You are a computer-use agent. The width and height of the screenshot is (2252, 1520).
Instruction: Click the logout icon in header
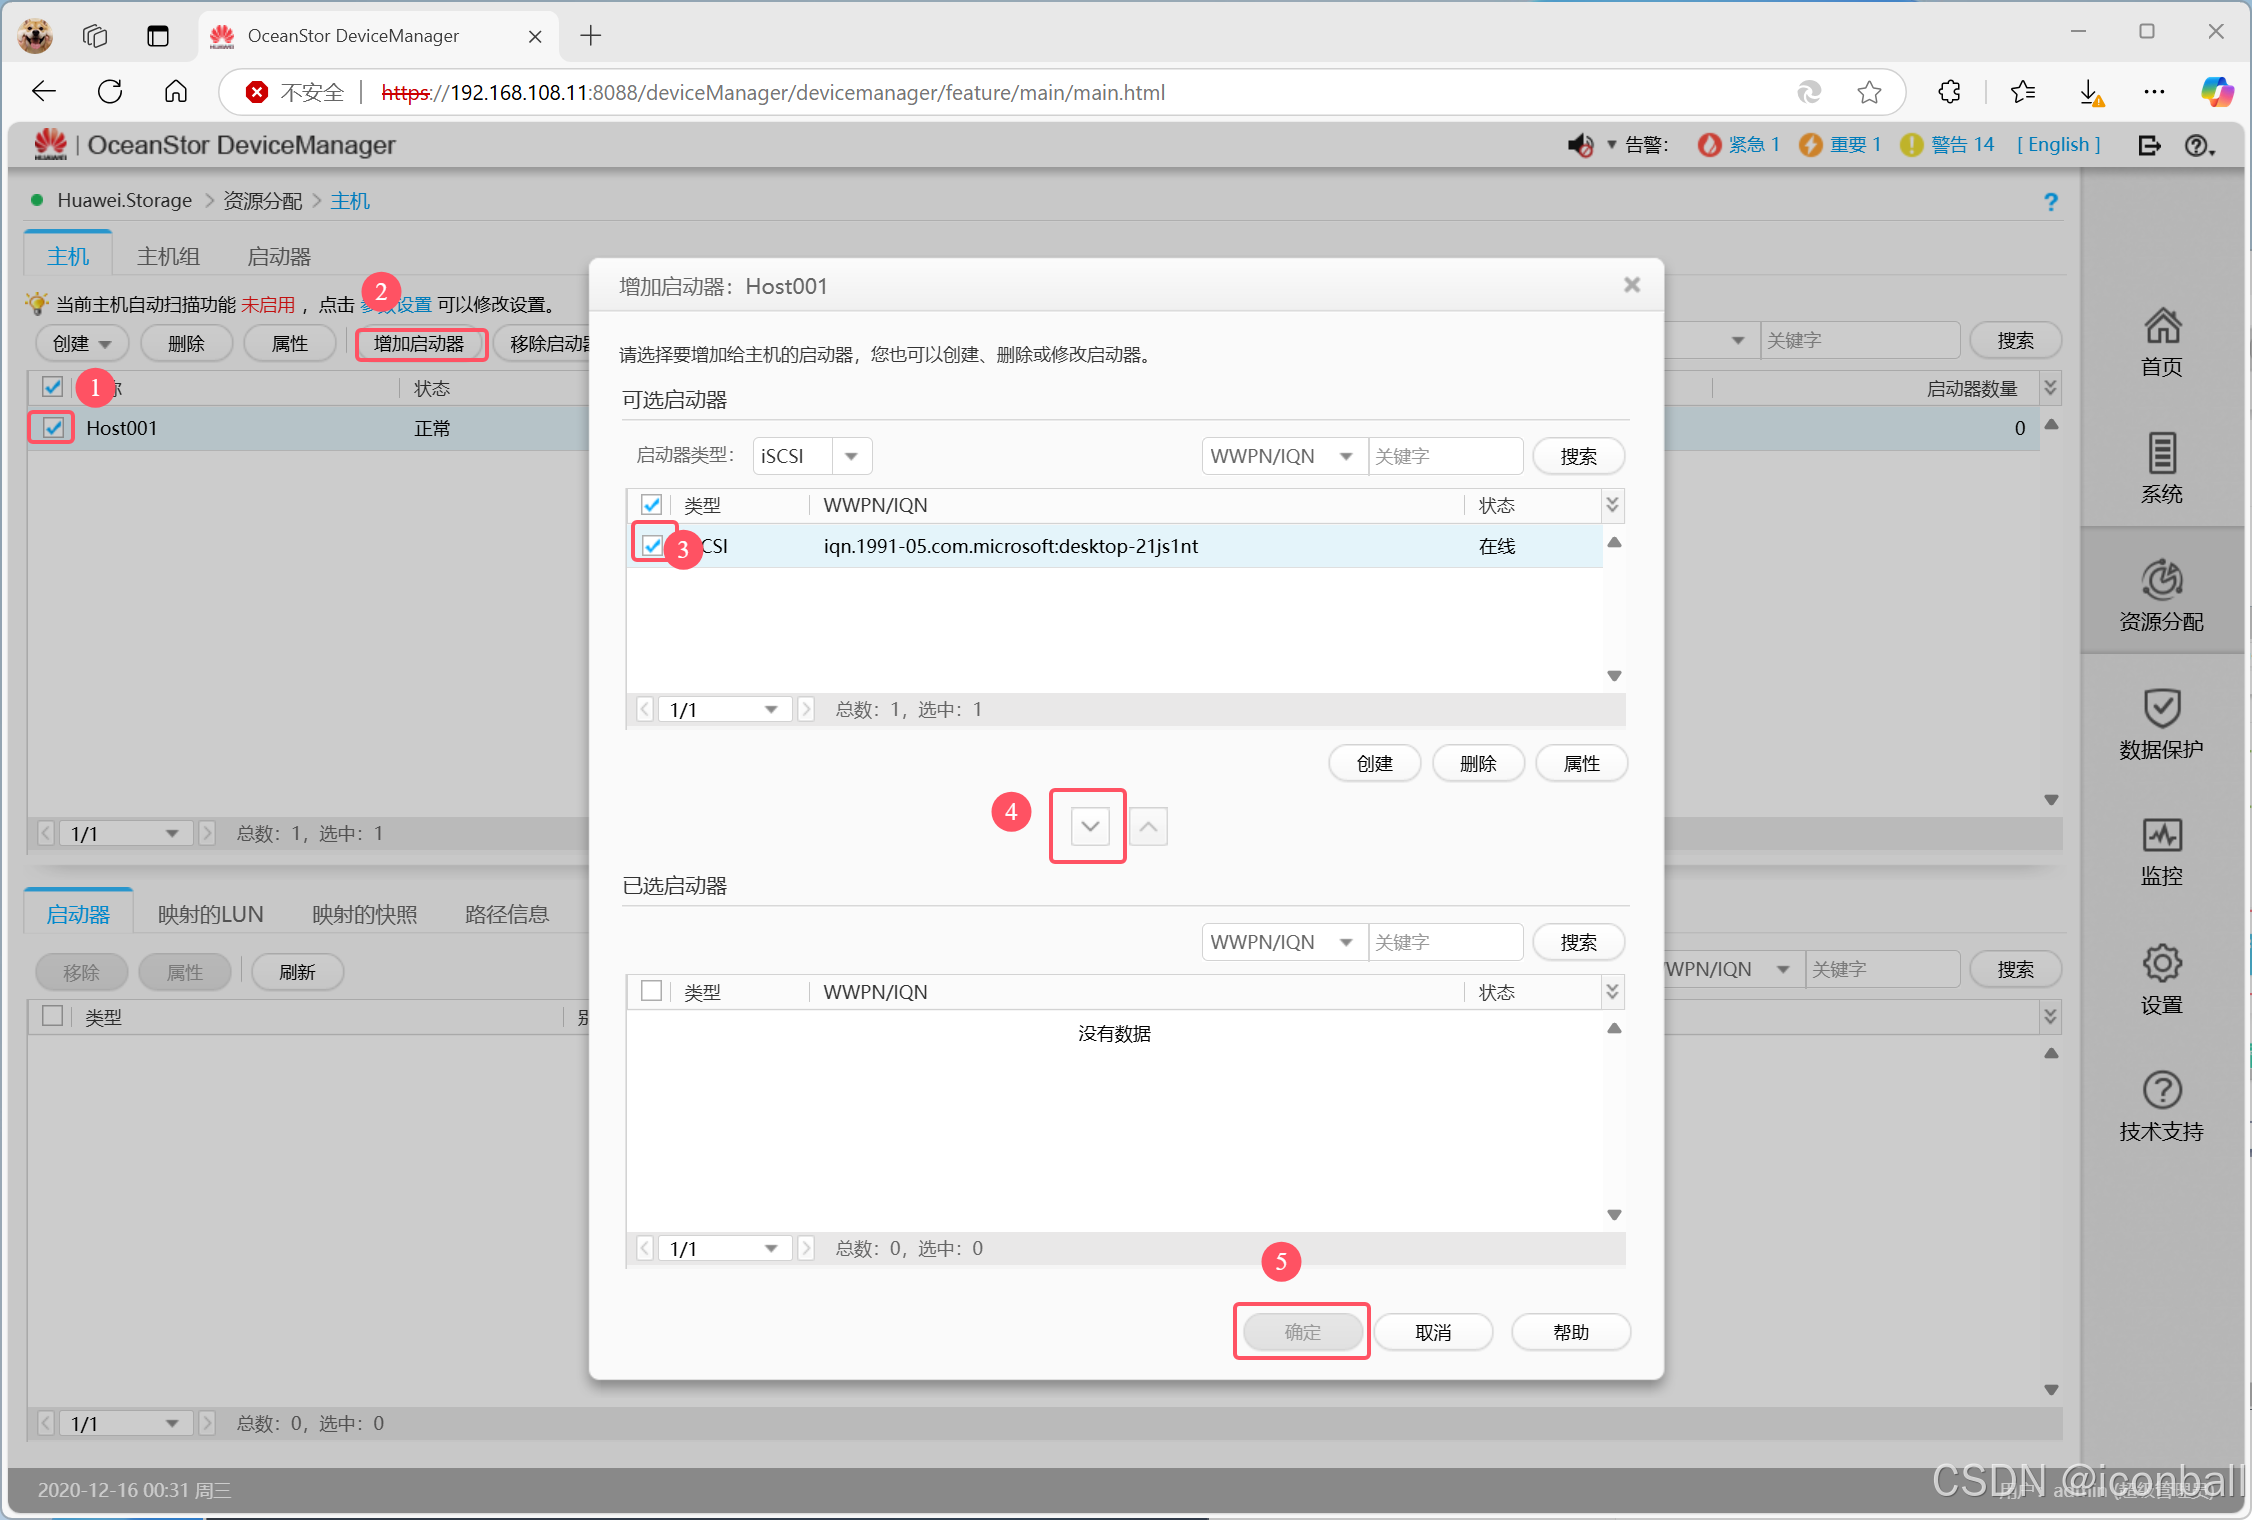point(2148,145)
